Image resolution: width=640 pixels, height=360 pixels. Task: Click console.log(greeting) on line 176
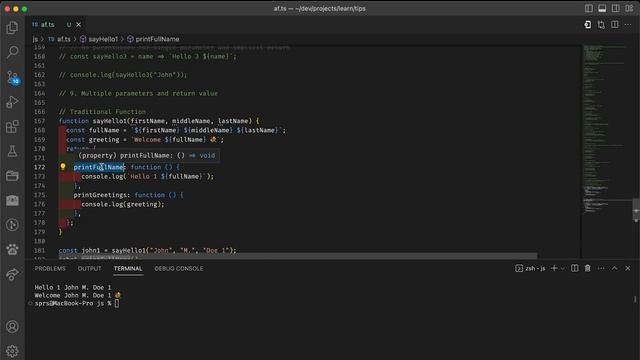pyautogui.click(x=122, y=204)
